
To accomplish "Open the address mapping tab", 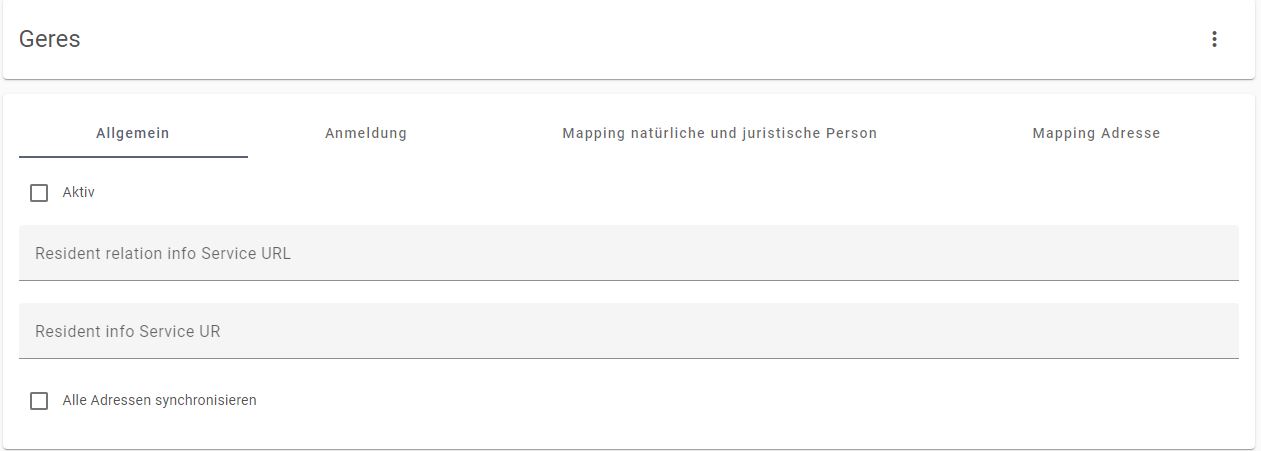I will point(1096,133).
